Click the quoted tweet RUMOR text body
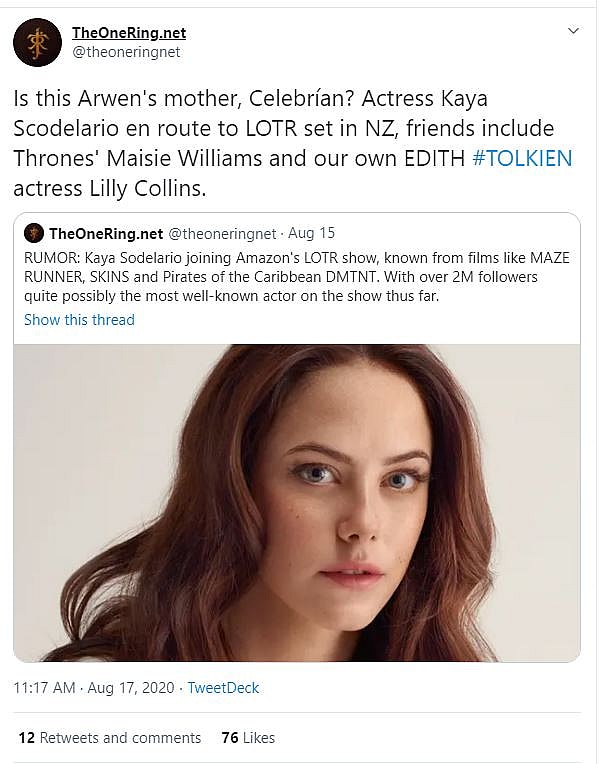Image resolution: width=601 pixels, height=764 pixels. 297,277
